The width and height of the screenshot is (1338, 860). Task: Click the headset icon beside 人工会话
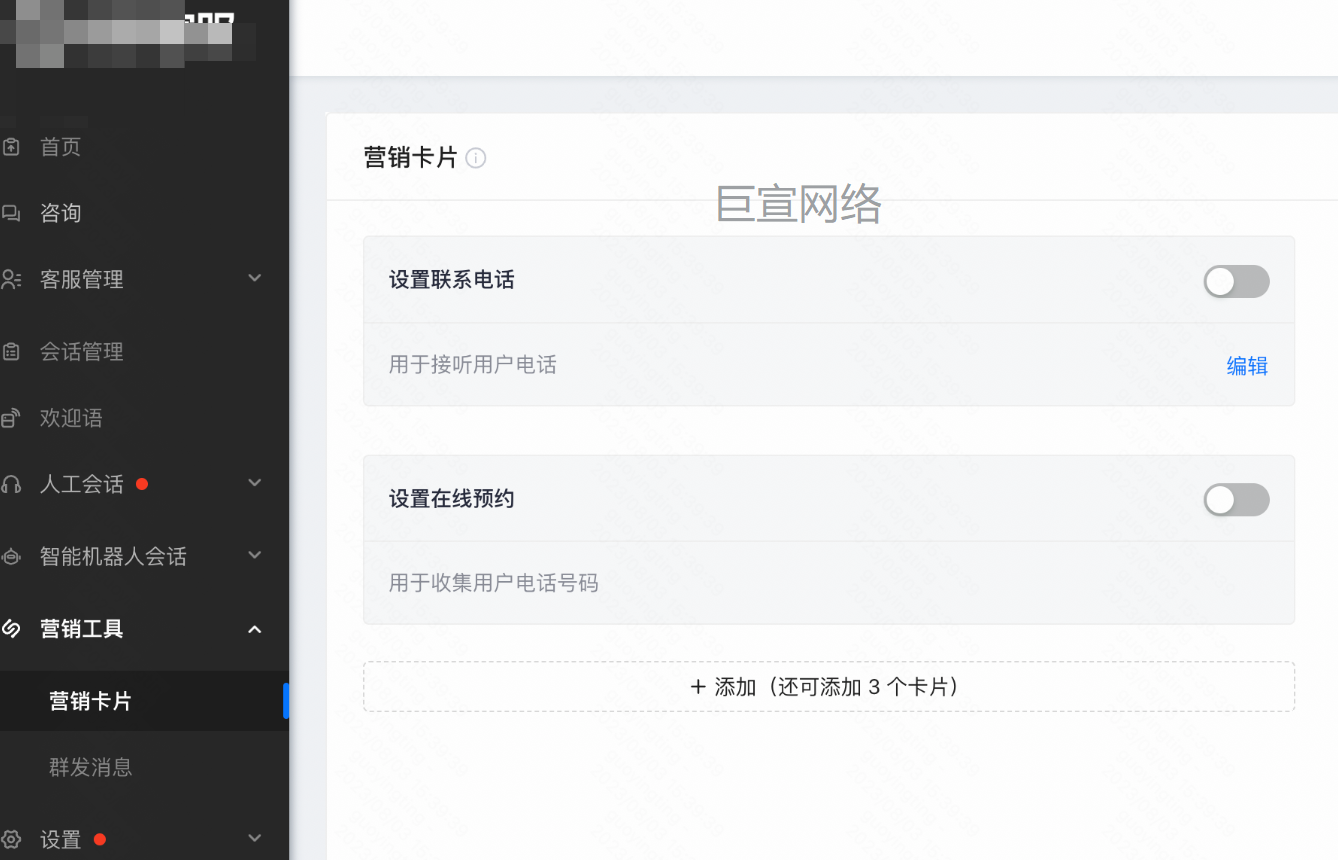[x=11, y=484]
